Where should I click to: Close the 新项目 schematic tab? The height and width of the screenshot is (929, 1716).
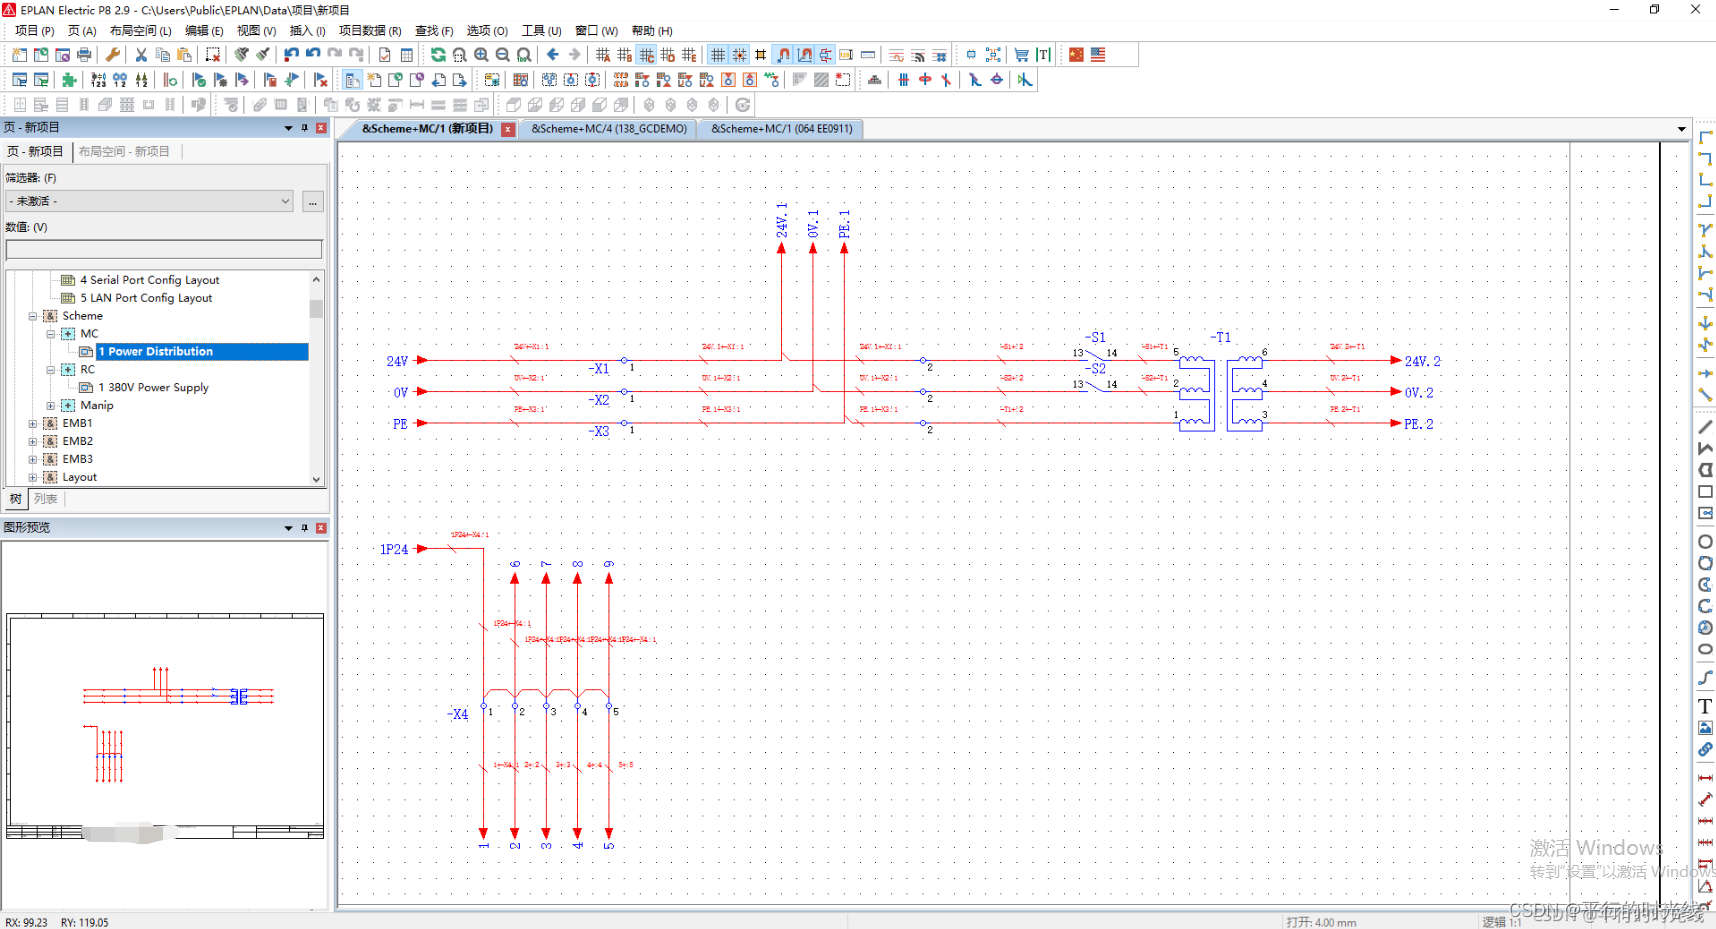point(509,129)
